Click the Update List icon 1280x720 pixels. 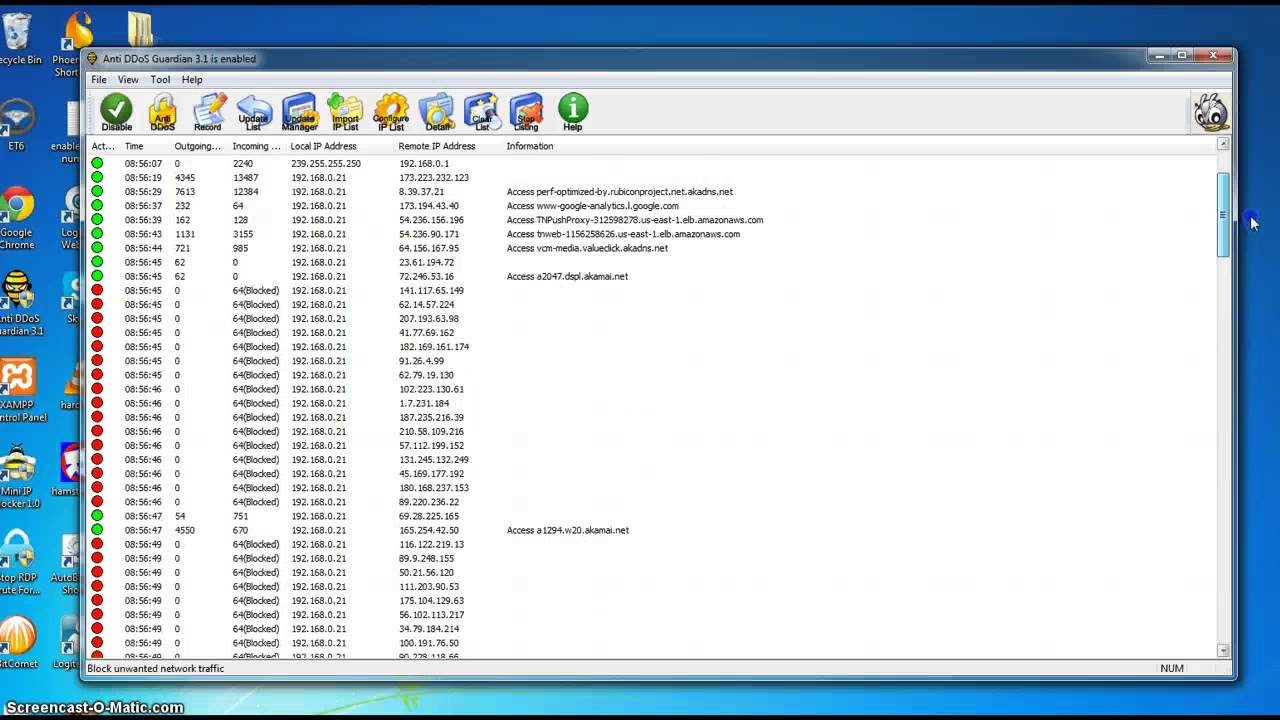[254, 112]
